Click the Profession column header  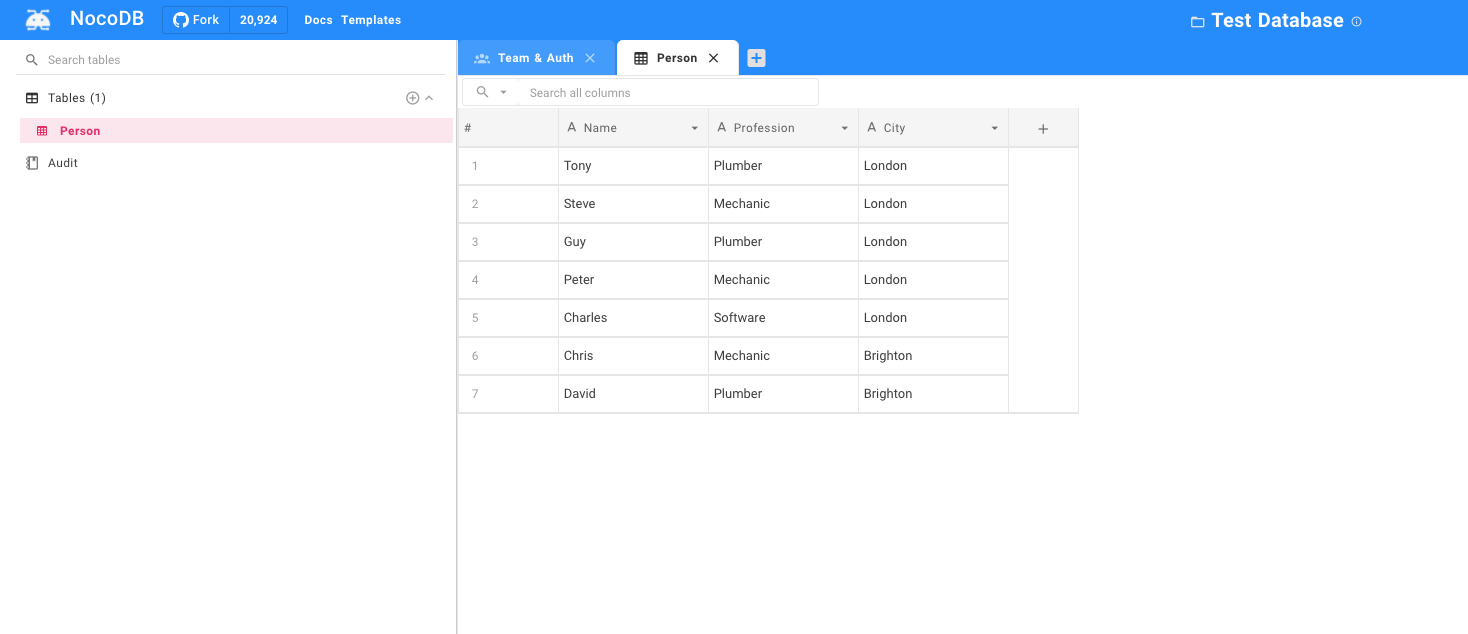783,128
